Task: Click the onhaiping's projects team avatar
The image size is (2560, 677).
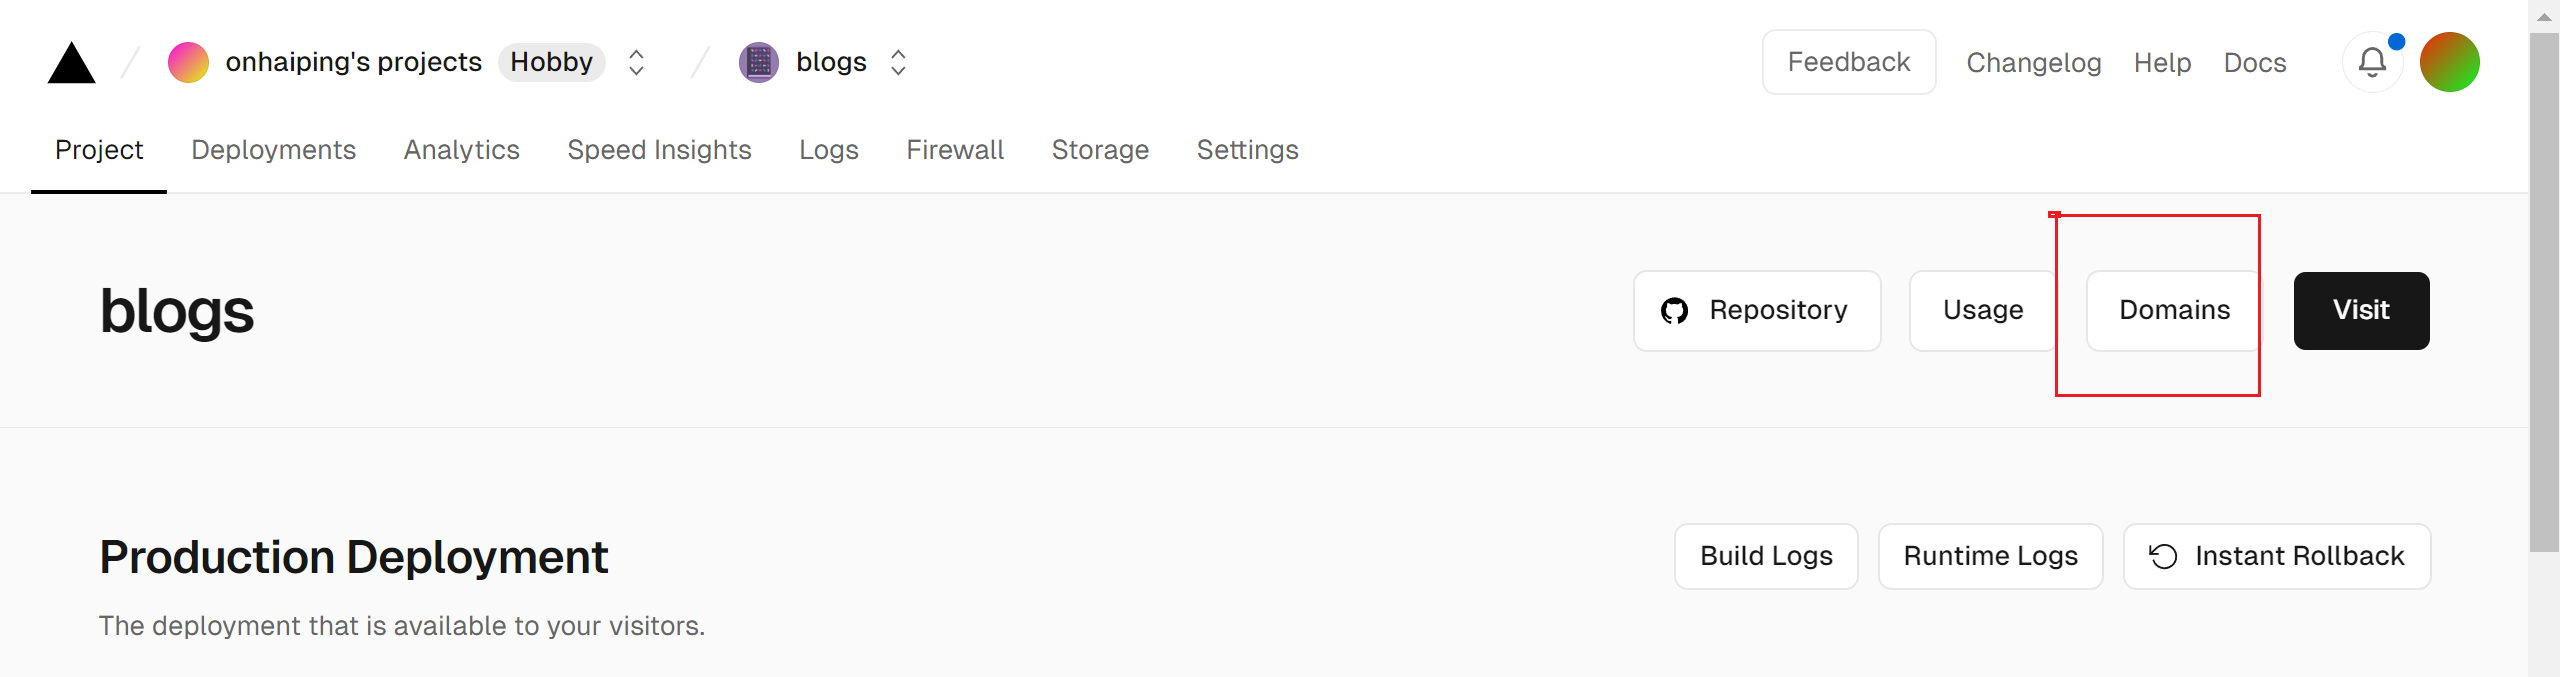Action: pyautogui.click(x=188, y=62)
